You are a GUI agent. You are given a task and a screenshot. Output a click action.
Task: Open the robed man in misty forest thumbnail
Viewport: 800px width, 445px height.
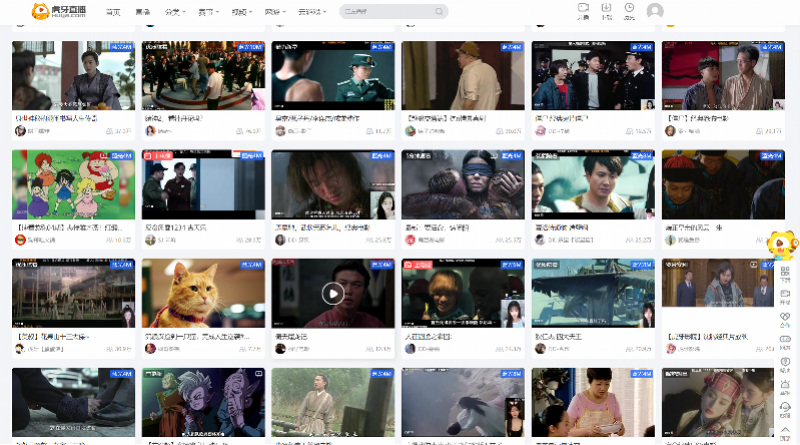point(333,402)
